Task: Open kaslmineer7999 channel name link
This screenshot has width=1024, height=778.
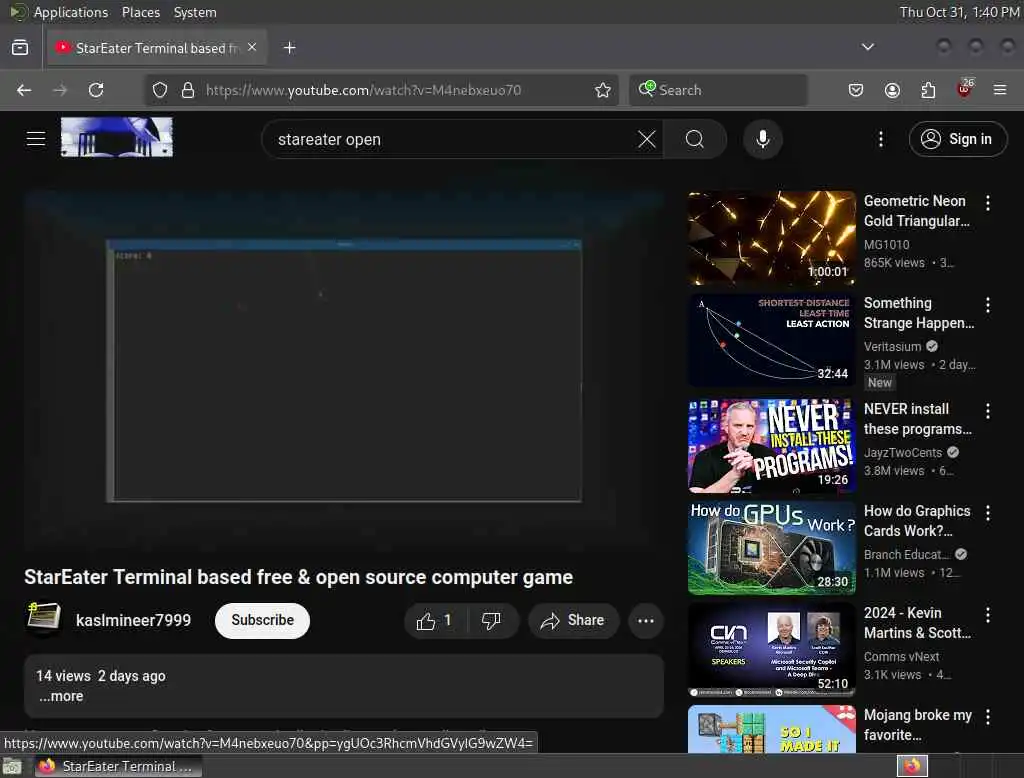Action: point(133,621)
